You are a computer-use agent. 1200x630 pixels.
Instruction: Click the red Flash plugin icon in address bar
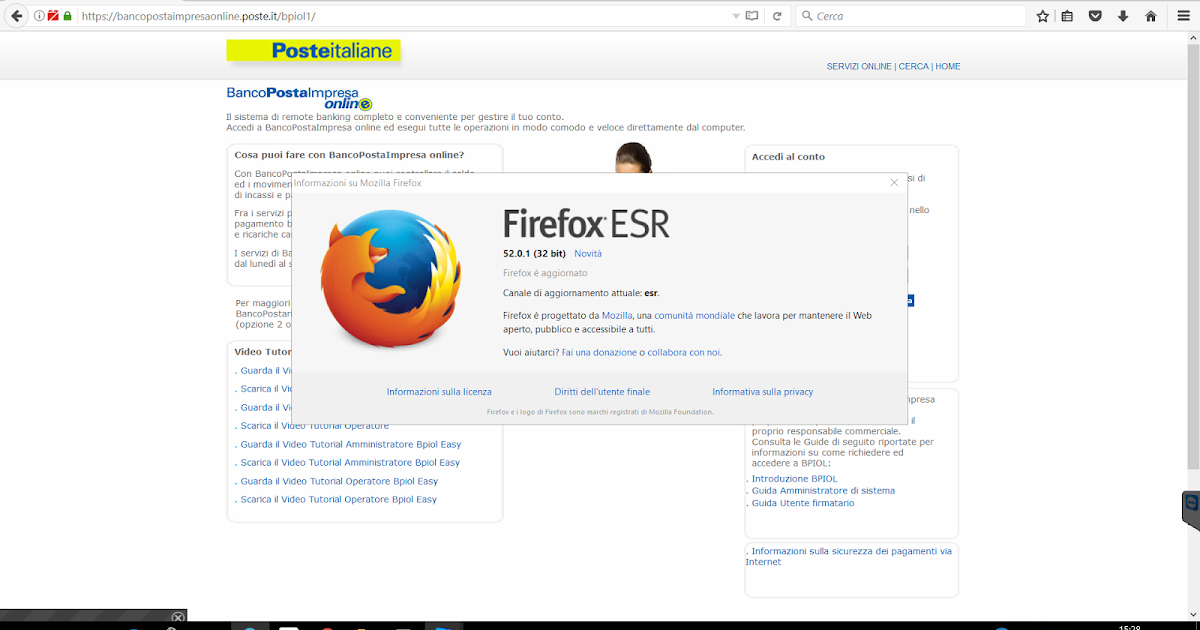click(53, 16)
